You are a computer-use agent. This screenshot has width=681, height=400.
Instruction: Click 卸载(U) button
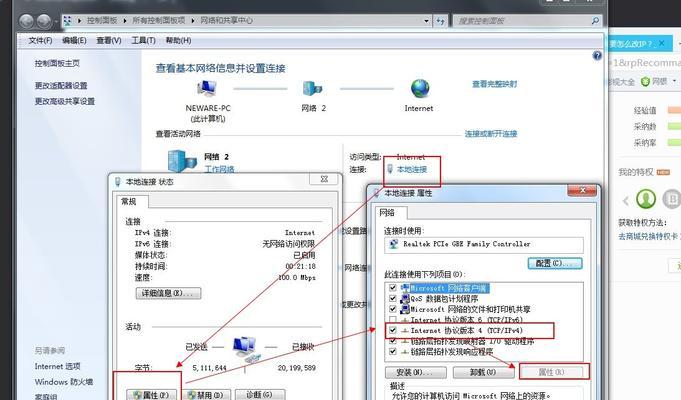[483, 372]
